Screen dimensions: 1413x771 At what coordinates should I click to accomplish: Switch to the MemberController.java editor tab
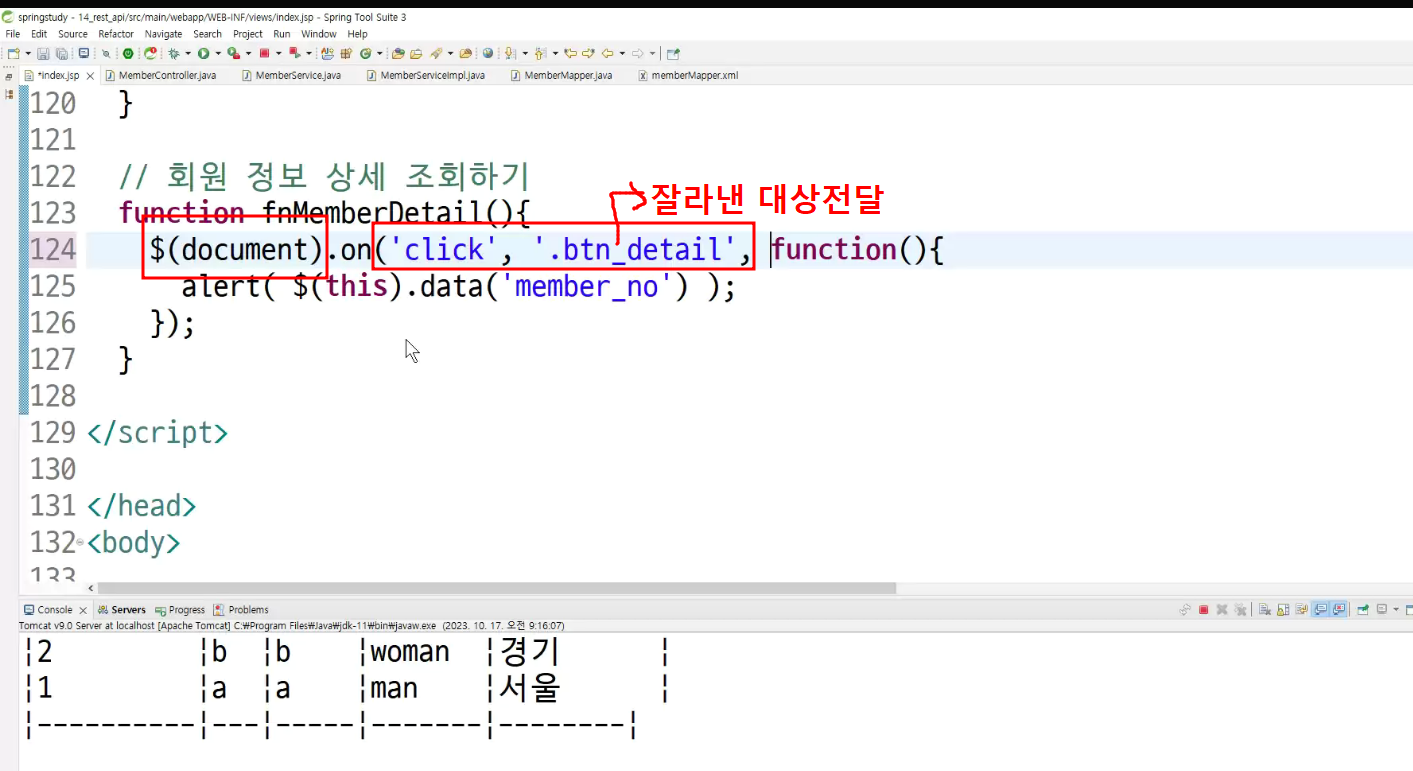160,75
